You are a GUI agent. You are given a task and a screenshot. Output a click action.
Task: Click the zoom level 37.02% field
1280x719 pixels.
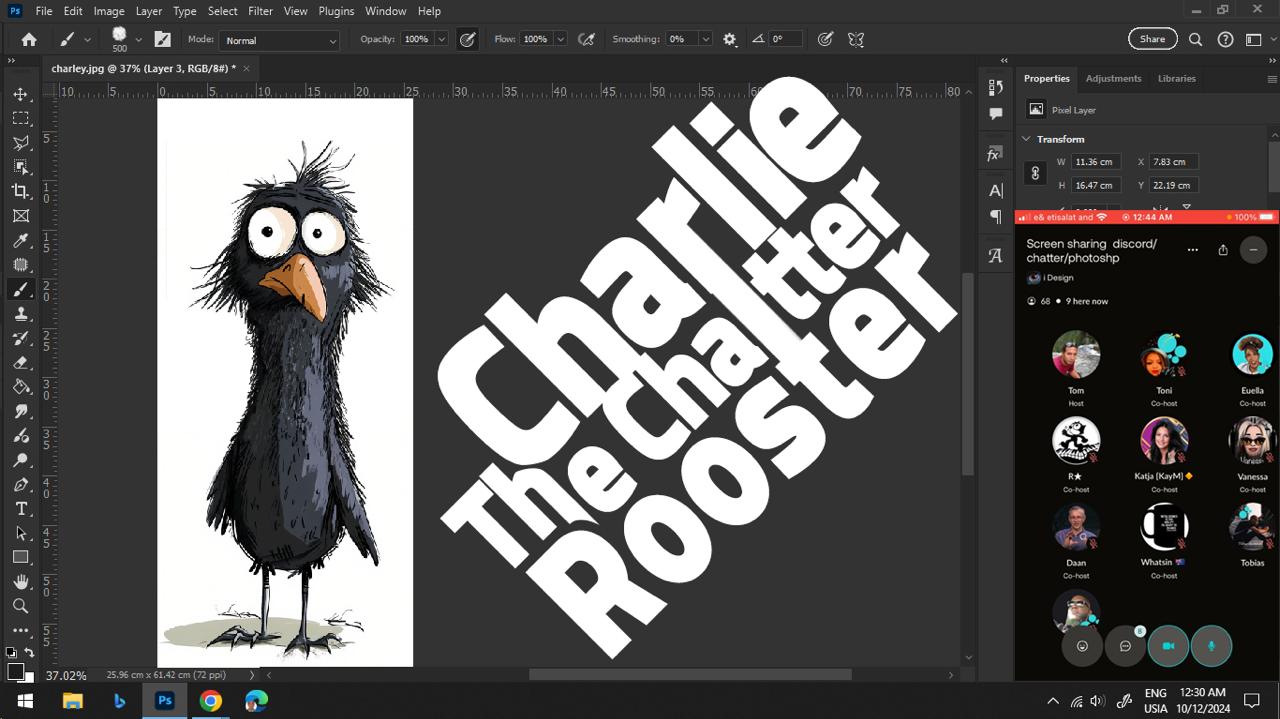(67, 675)
